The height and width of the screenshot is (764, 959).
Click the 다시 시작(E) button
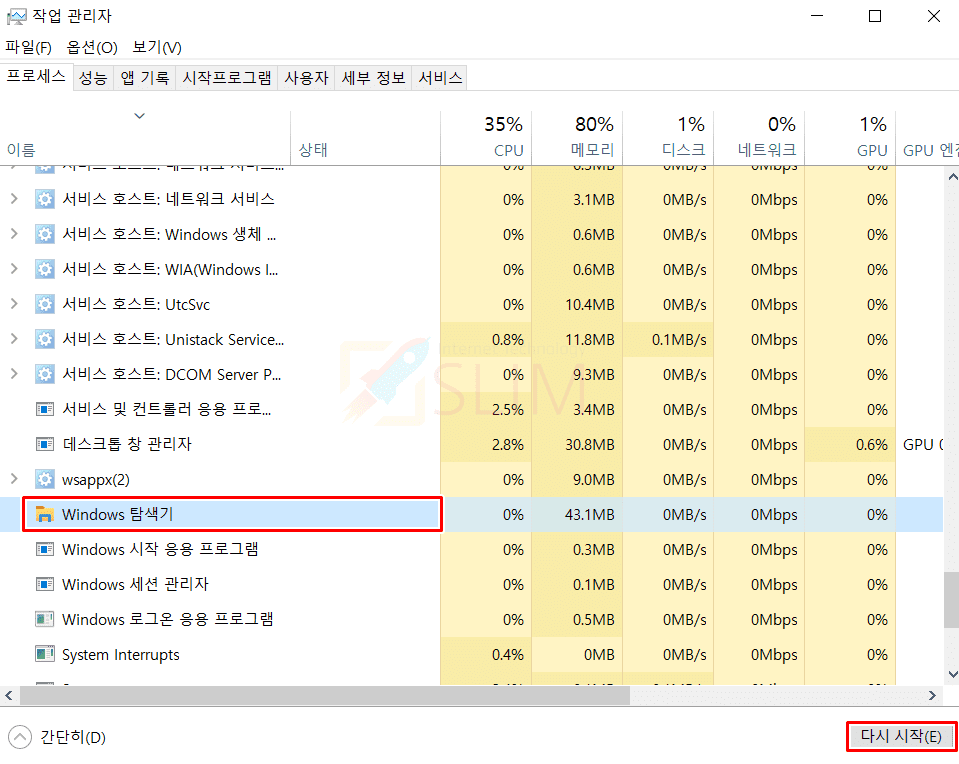(x=902, y=736)
